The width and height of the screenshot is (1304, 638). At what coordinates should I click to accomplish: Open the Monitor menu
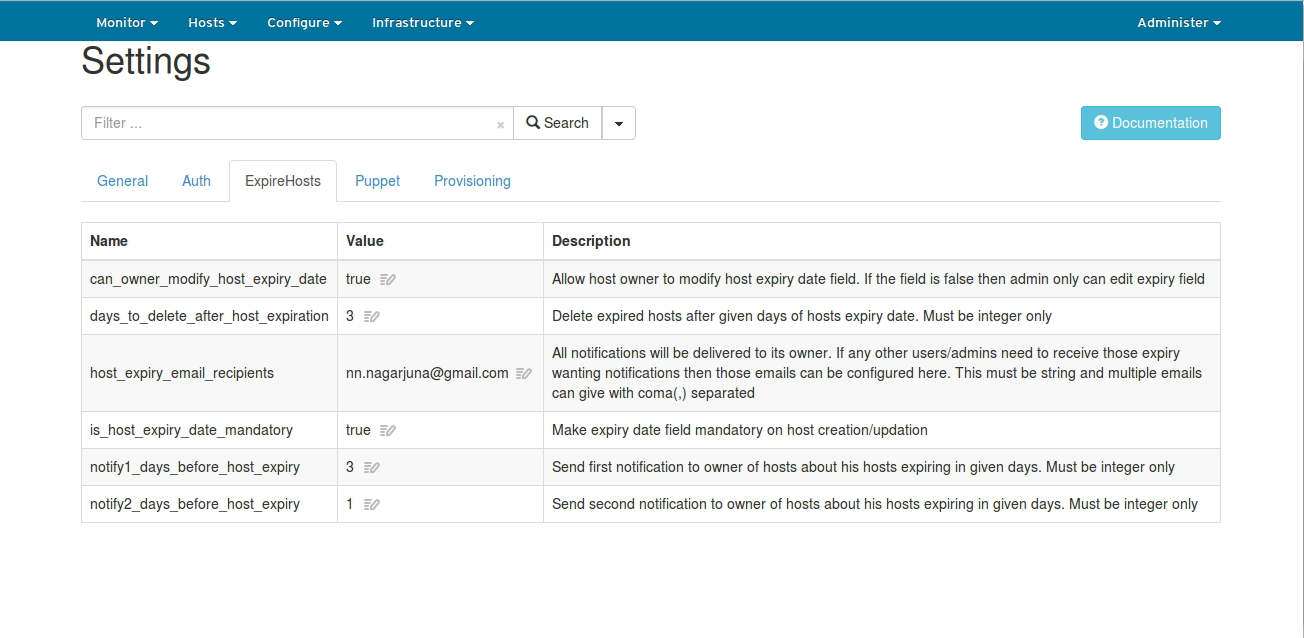pyautogui.click(x=127, y=22)
